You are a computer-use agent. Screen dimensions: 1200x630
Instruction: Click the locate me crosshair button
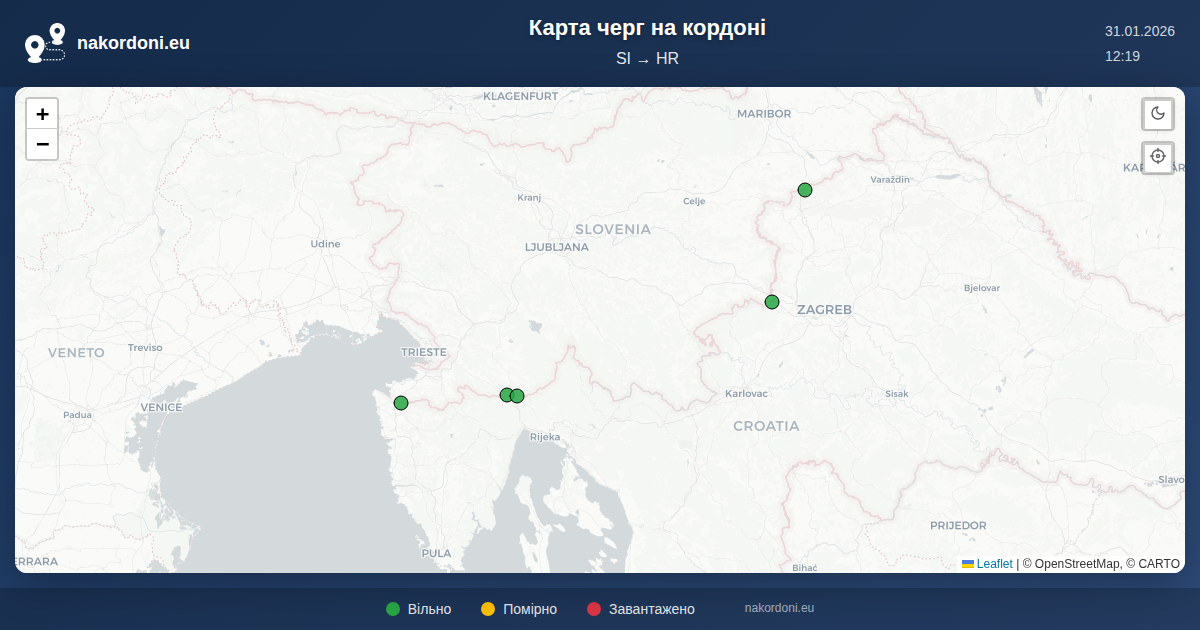[1158, 156]
